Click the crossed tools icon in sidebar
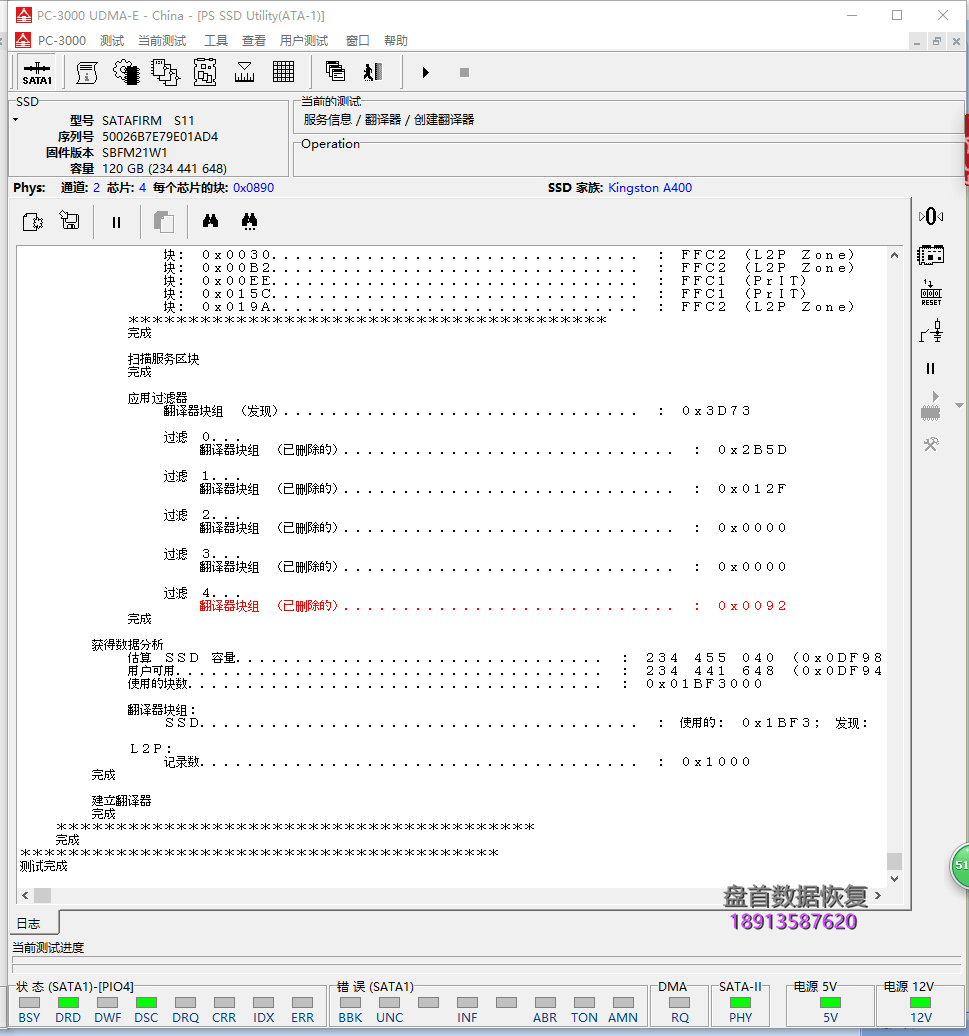This screenshot has width=969, height=1036. (x=931, y=445)
